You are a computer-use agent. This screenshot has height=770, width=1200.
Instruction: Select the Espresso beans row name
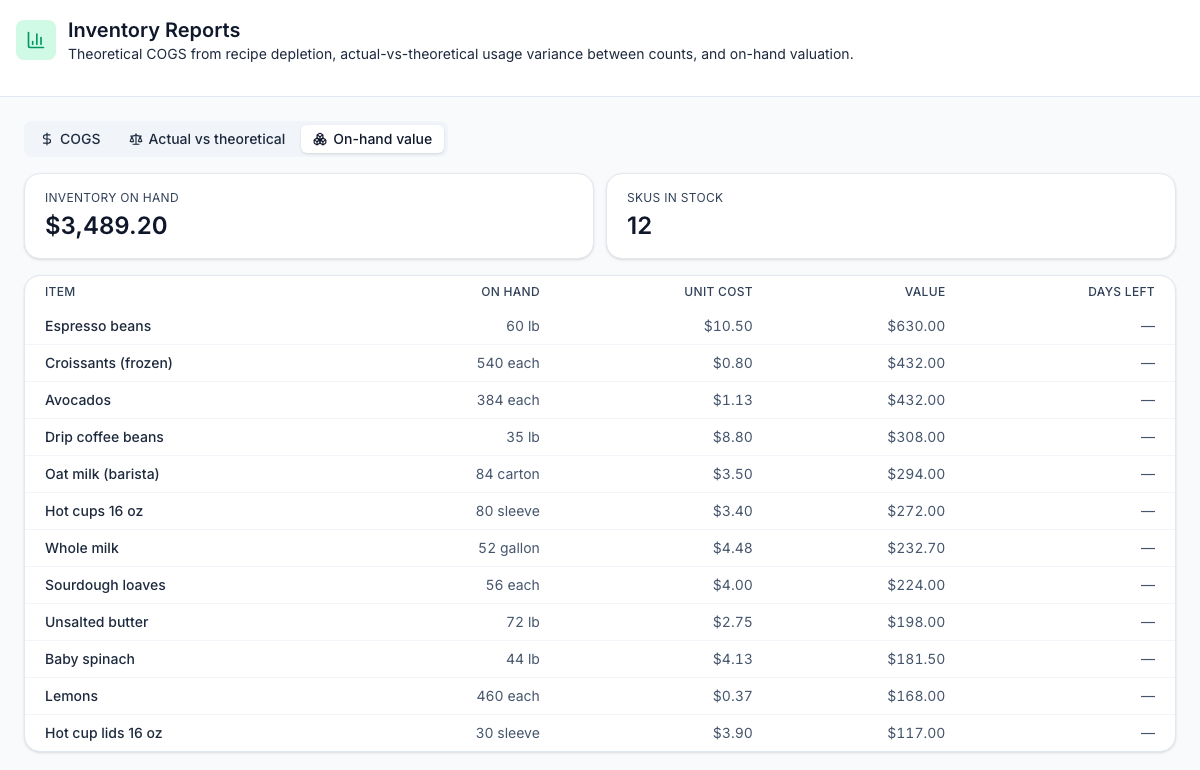(98, 326)
